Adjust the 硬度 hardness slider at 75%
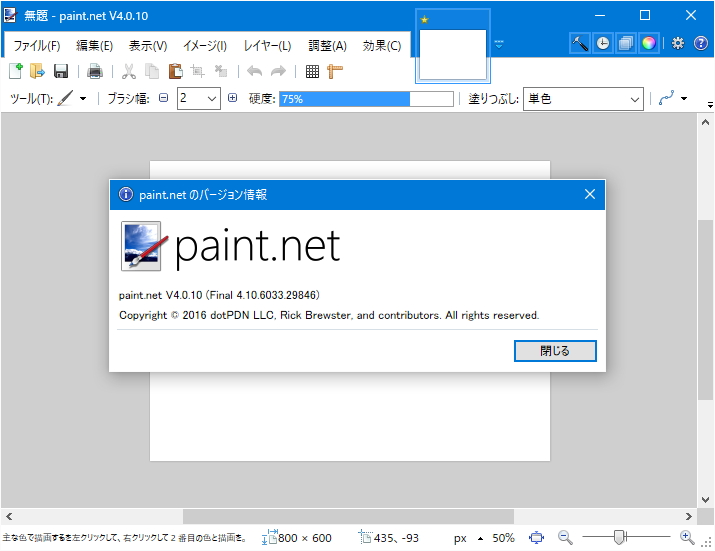Viewport: 715px width, 551px height. (x=366, y=99)
